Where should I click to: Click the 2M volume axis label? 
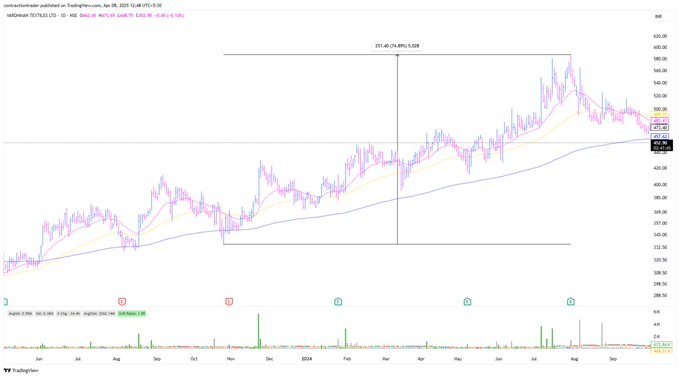click(x=657, y=337)
